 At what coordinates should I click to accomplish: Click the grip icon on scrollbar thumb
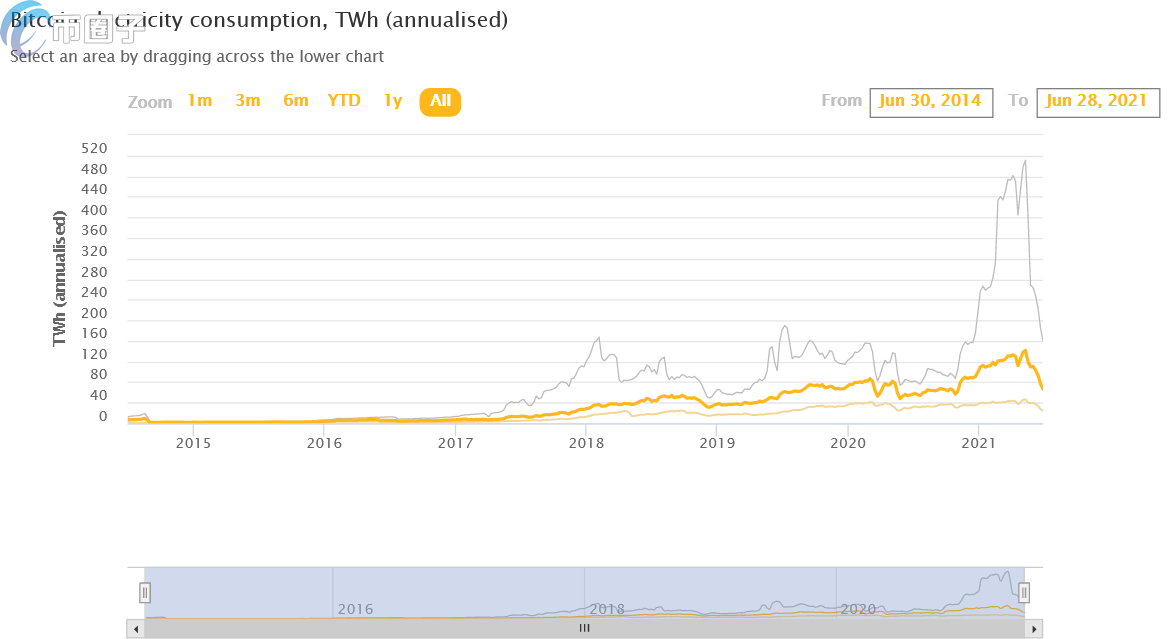coord(585,629)
